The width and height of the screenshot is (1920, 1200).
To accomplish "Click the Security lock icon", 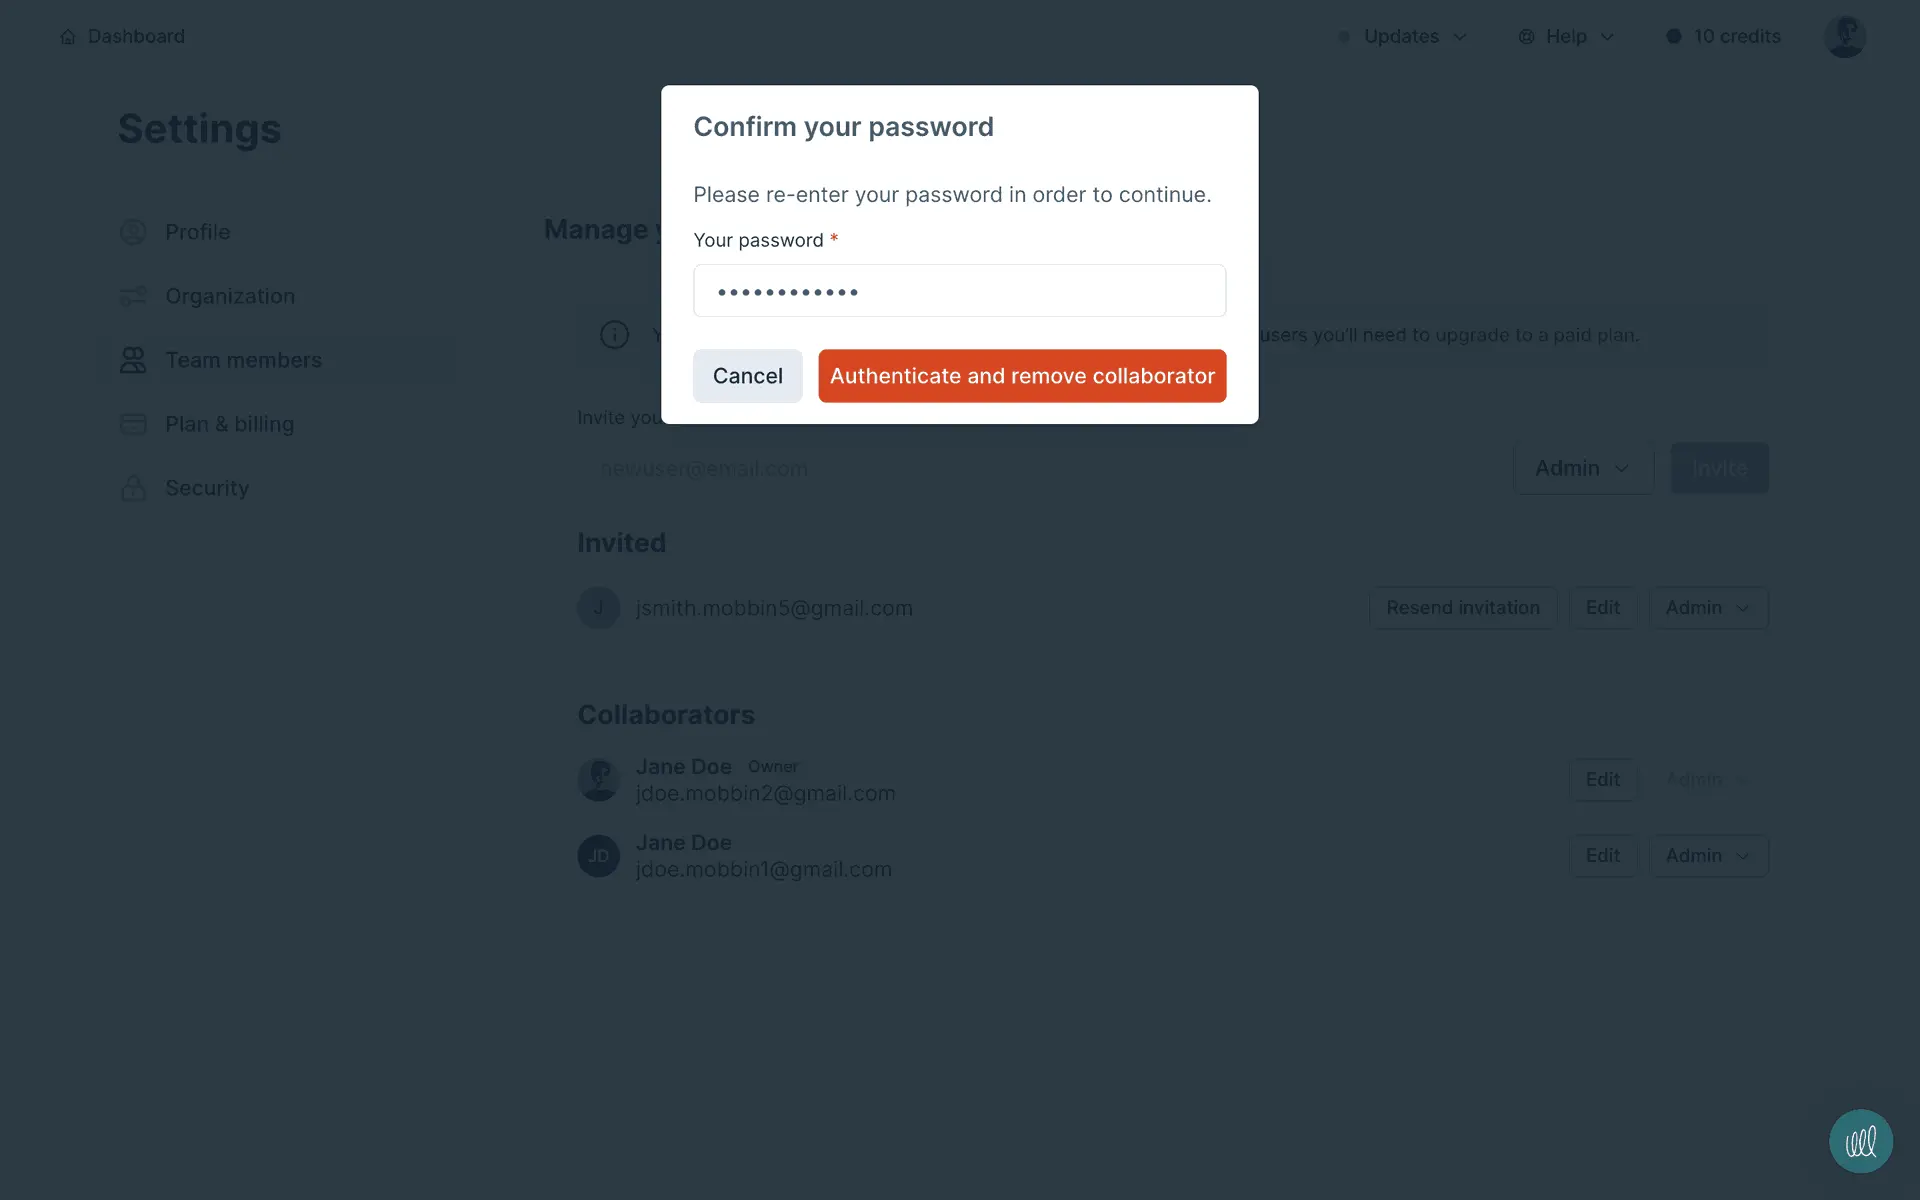I will pyautogui.click(x=133, y=488).
